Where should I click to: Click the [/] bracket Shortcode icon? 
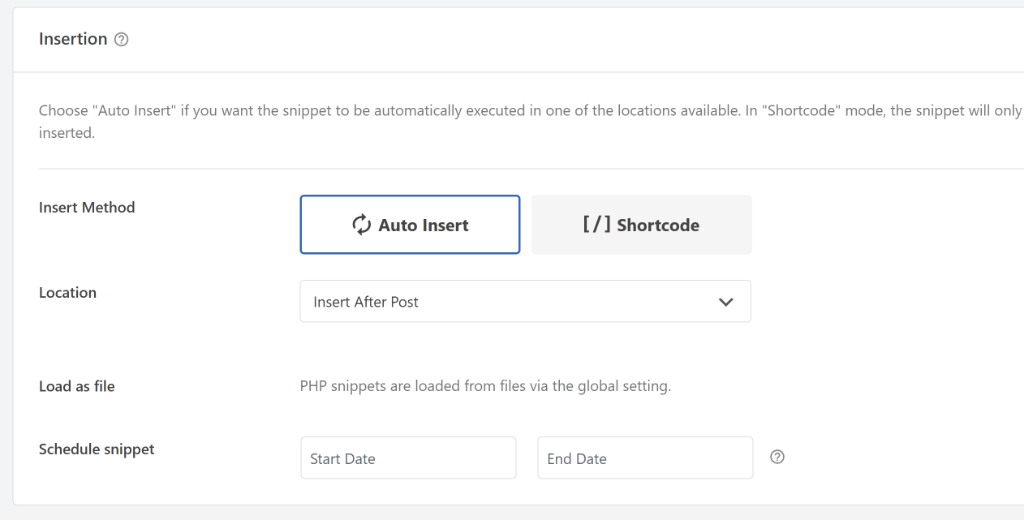tap(596, 225)
